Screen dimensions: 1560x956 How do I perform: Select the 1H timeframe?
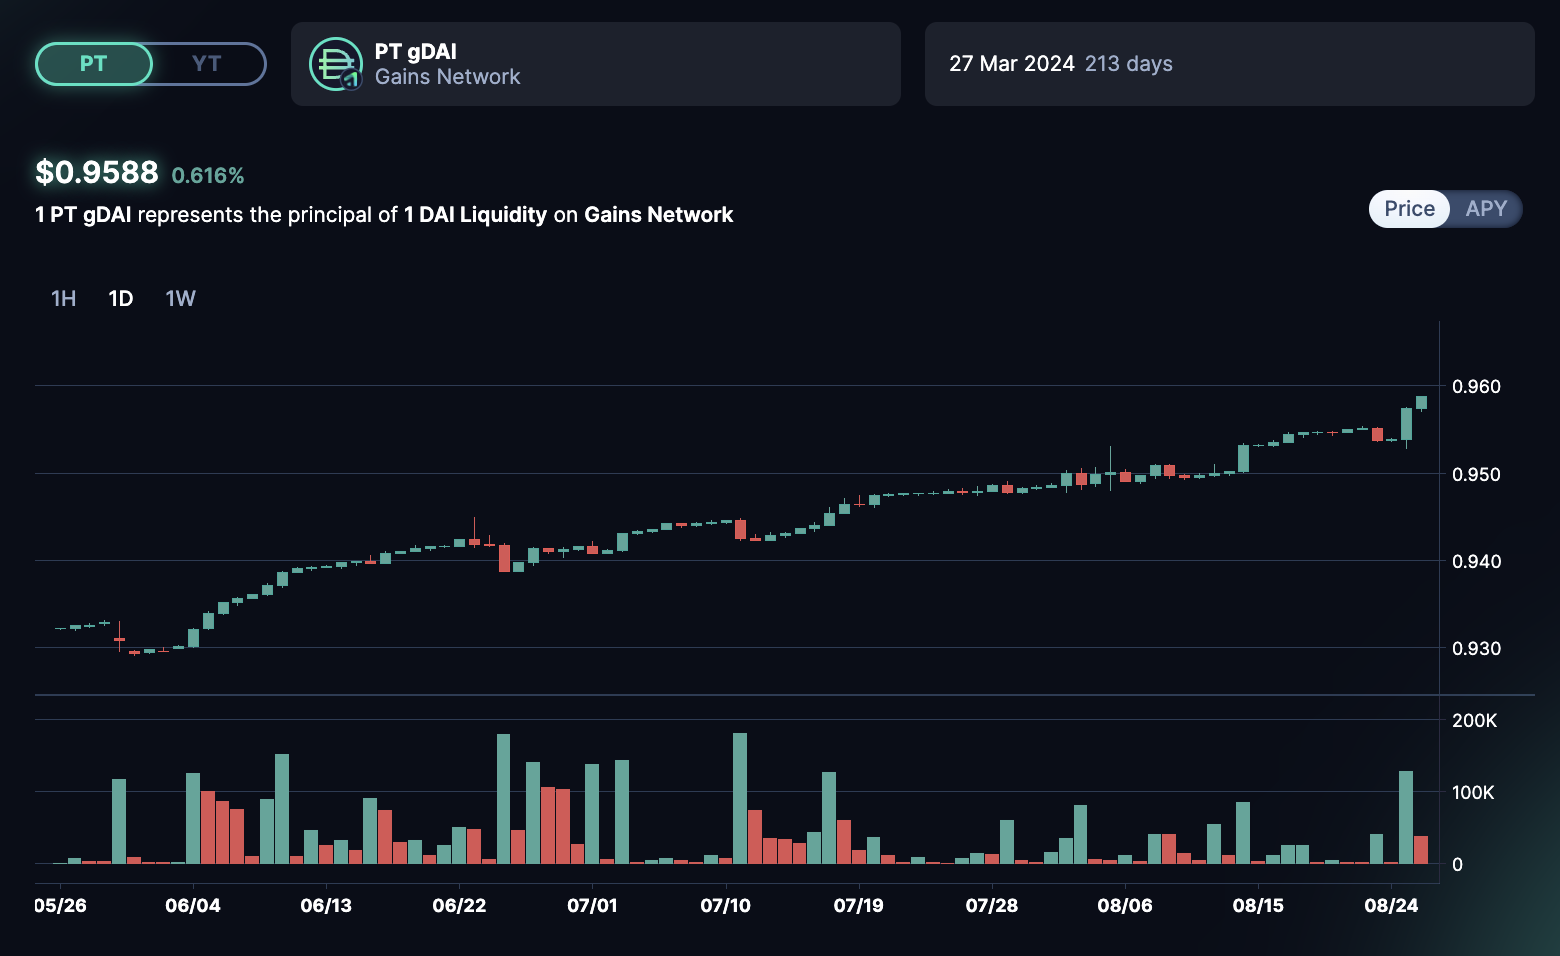click(63, 299)
